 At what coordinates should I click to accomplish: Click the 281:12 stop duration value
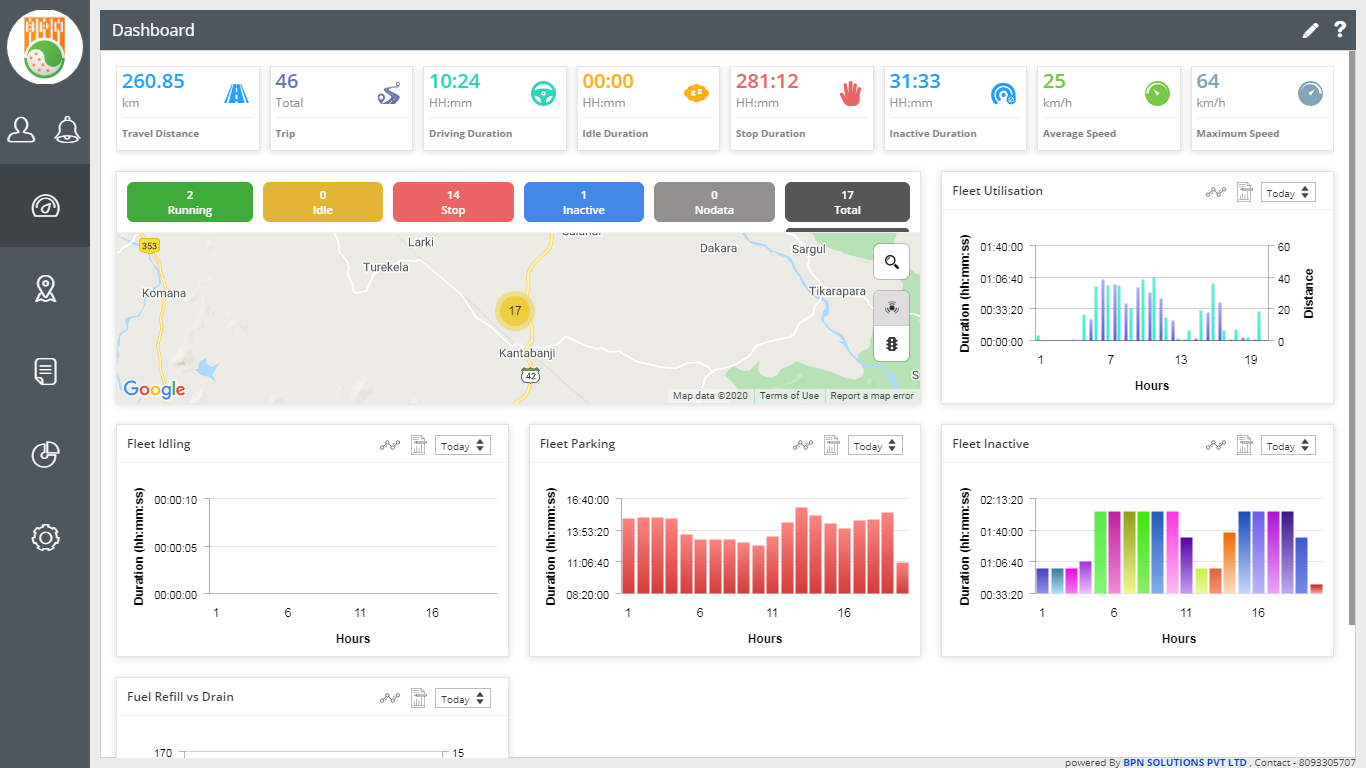(x=767, y=81)
